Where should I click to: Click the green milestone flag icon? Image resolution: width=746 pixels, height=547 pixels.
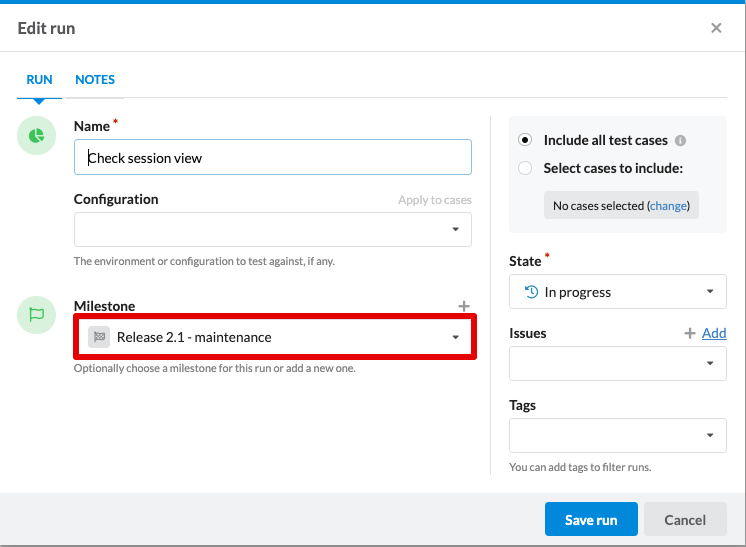coord(37,315)
